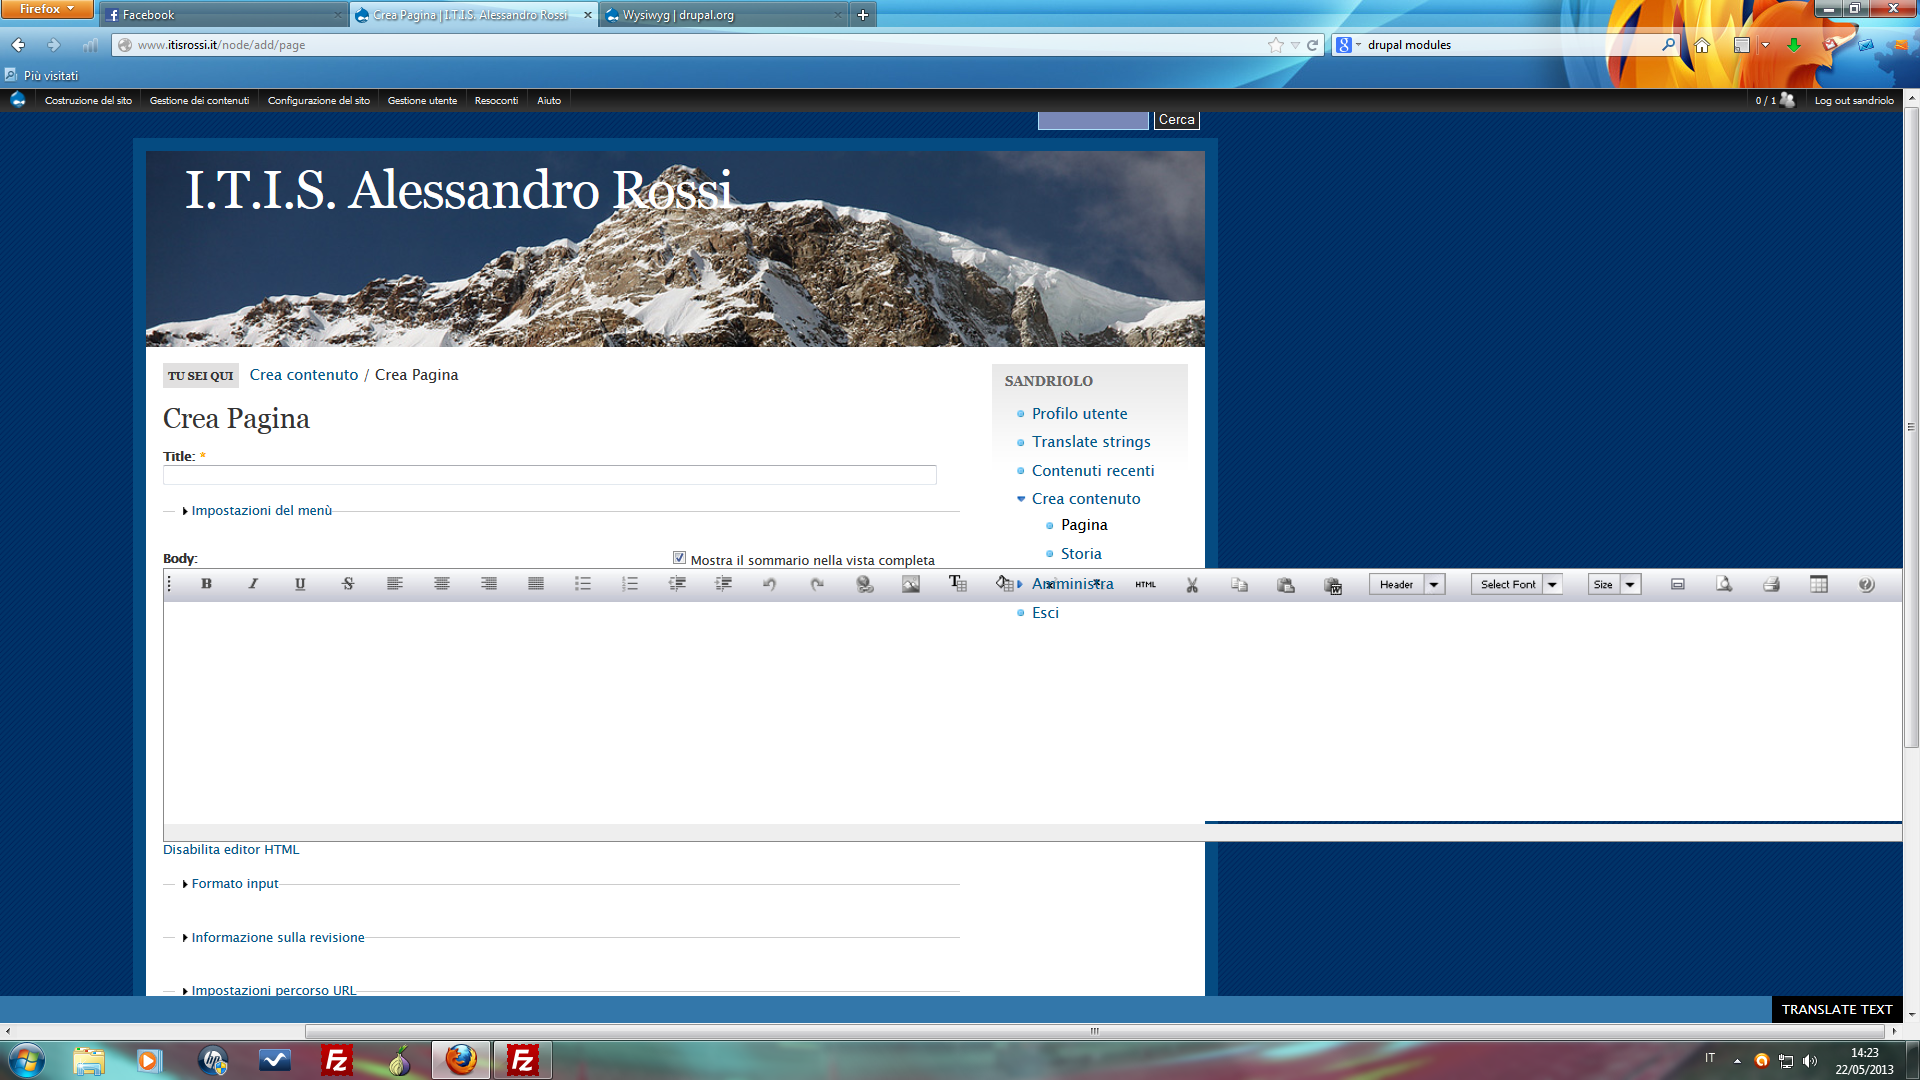
Task: Insert numbered list in editor
Action: [630, 584]
